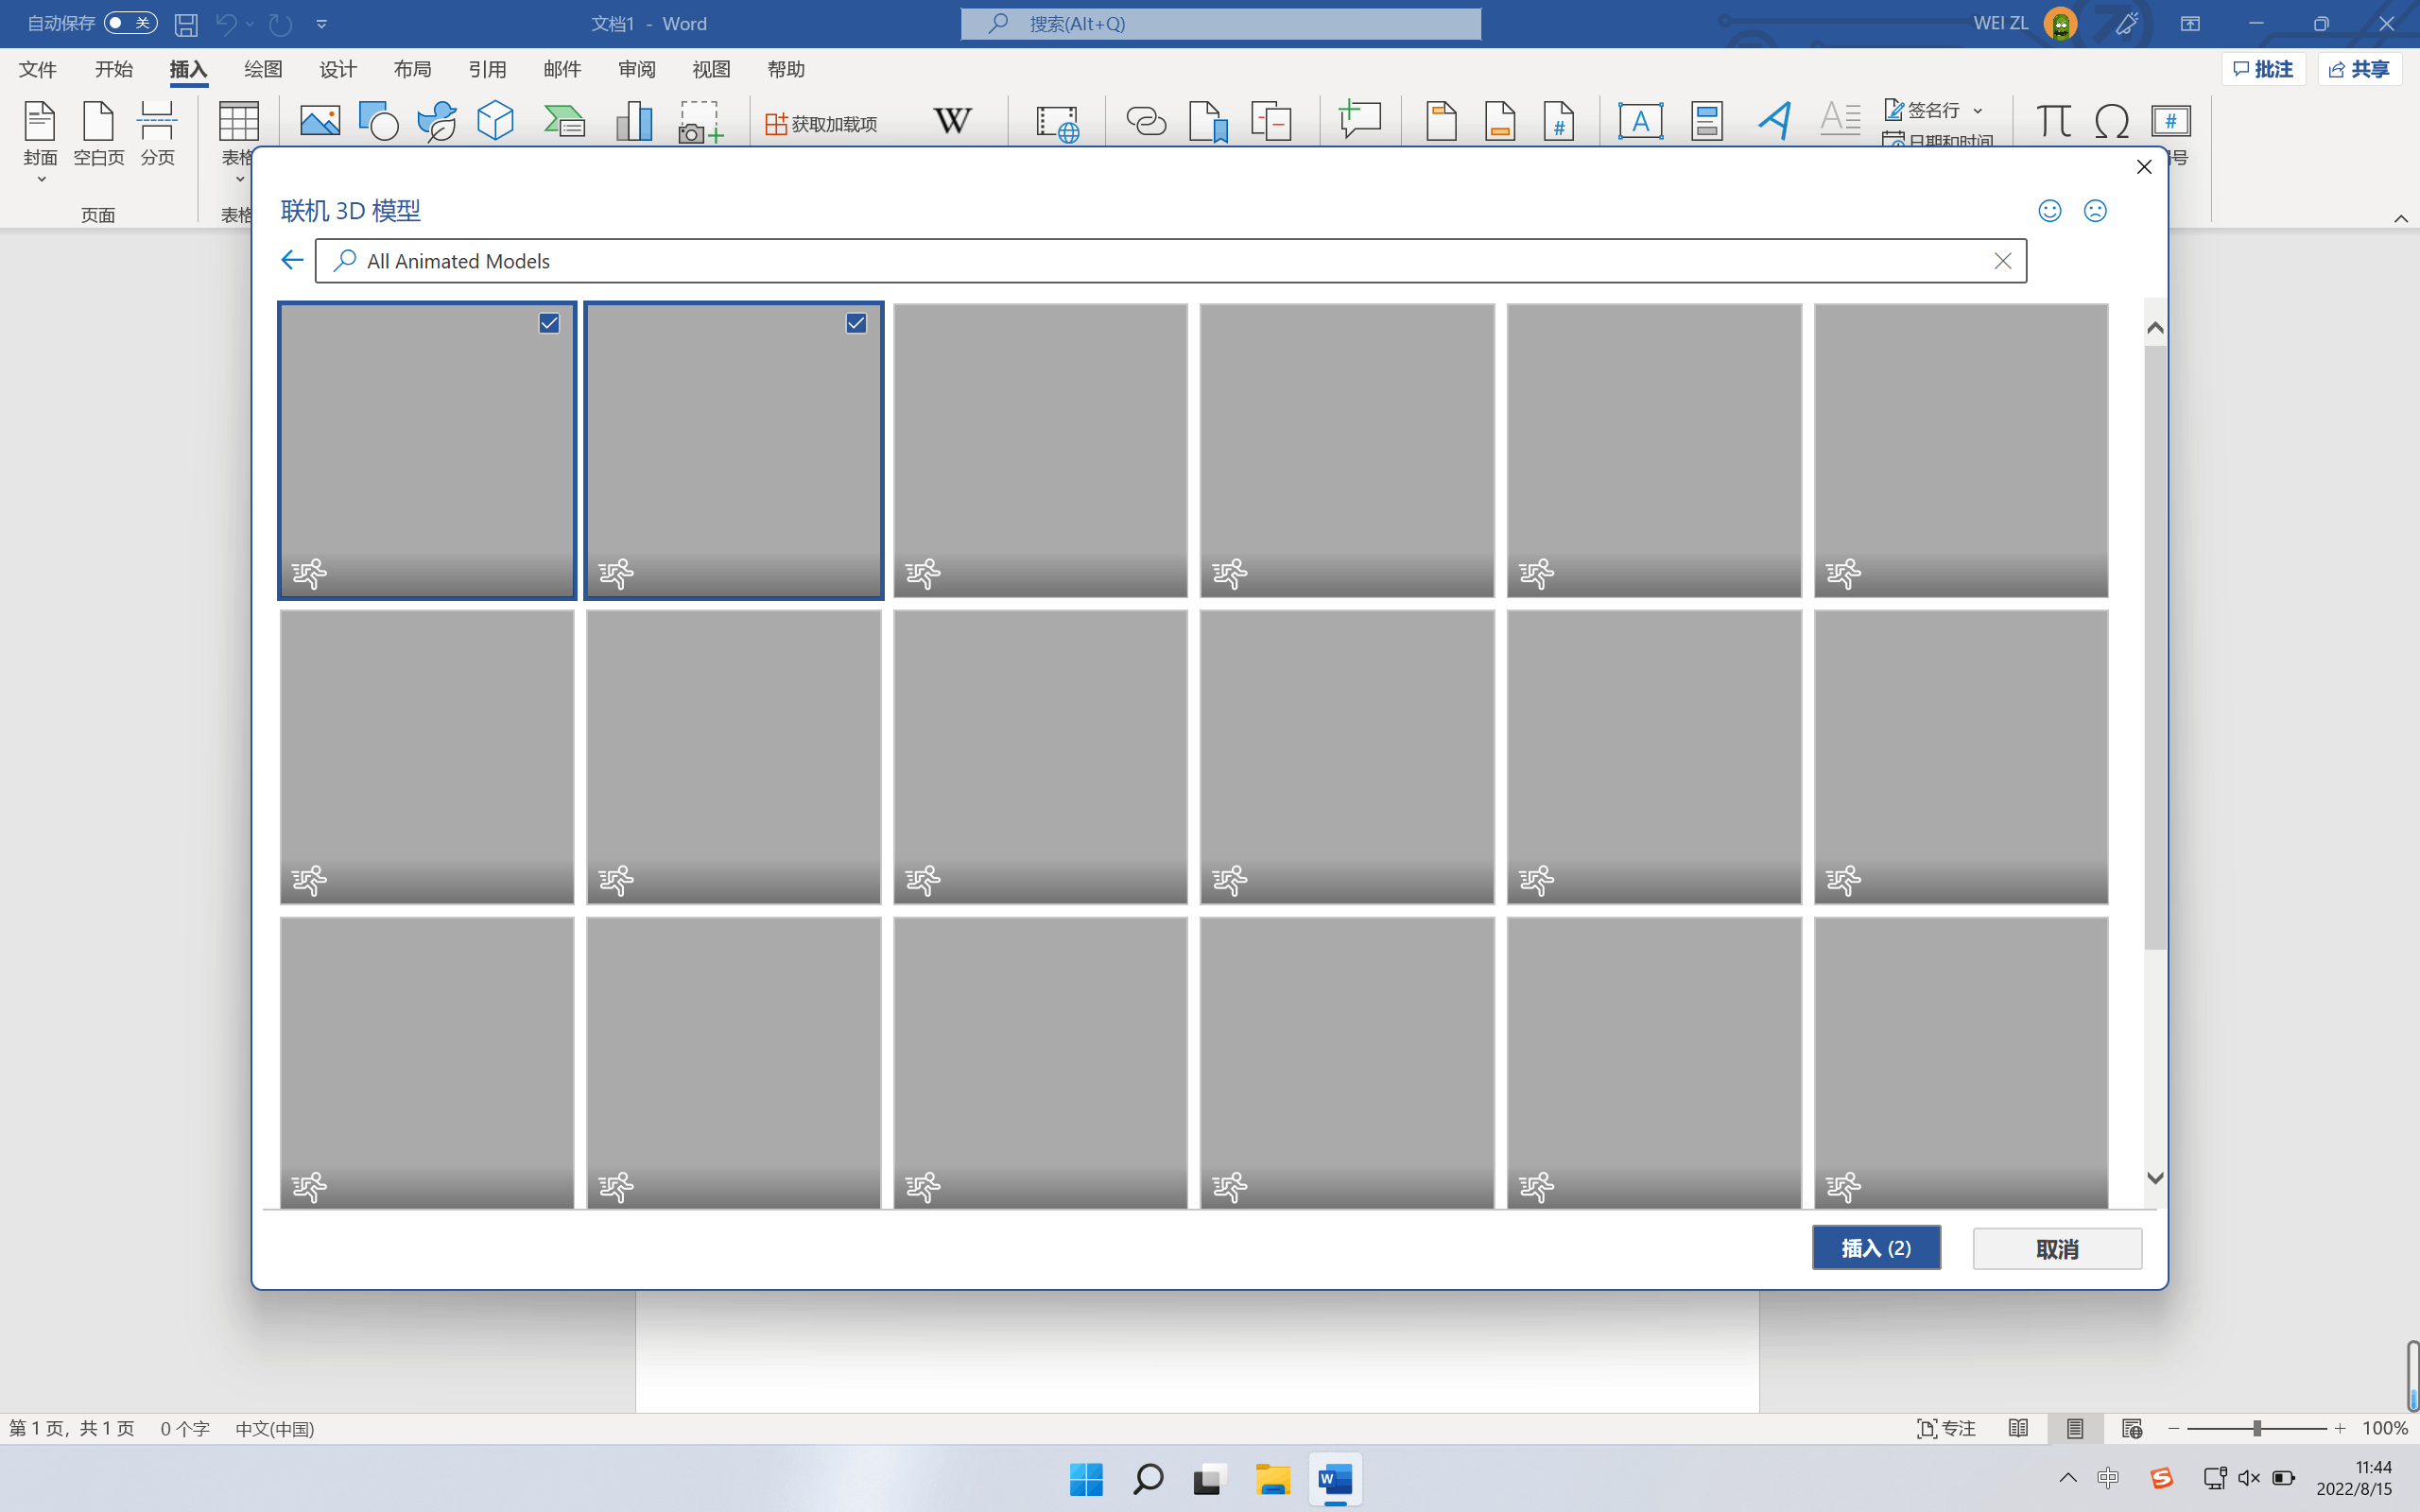Image resolution: width=2420 pixels, height=1512 pixels.
Task: Click the Cancel button in dialog
Action: (x=2056, y=1248)
